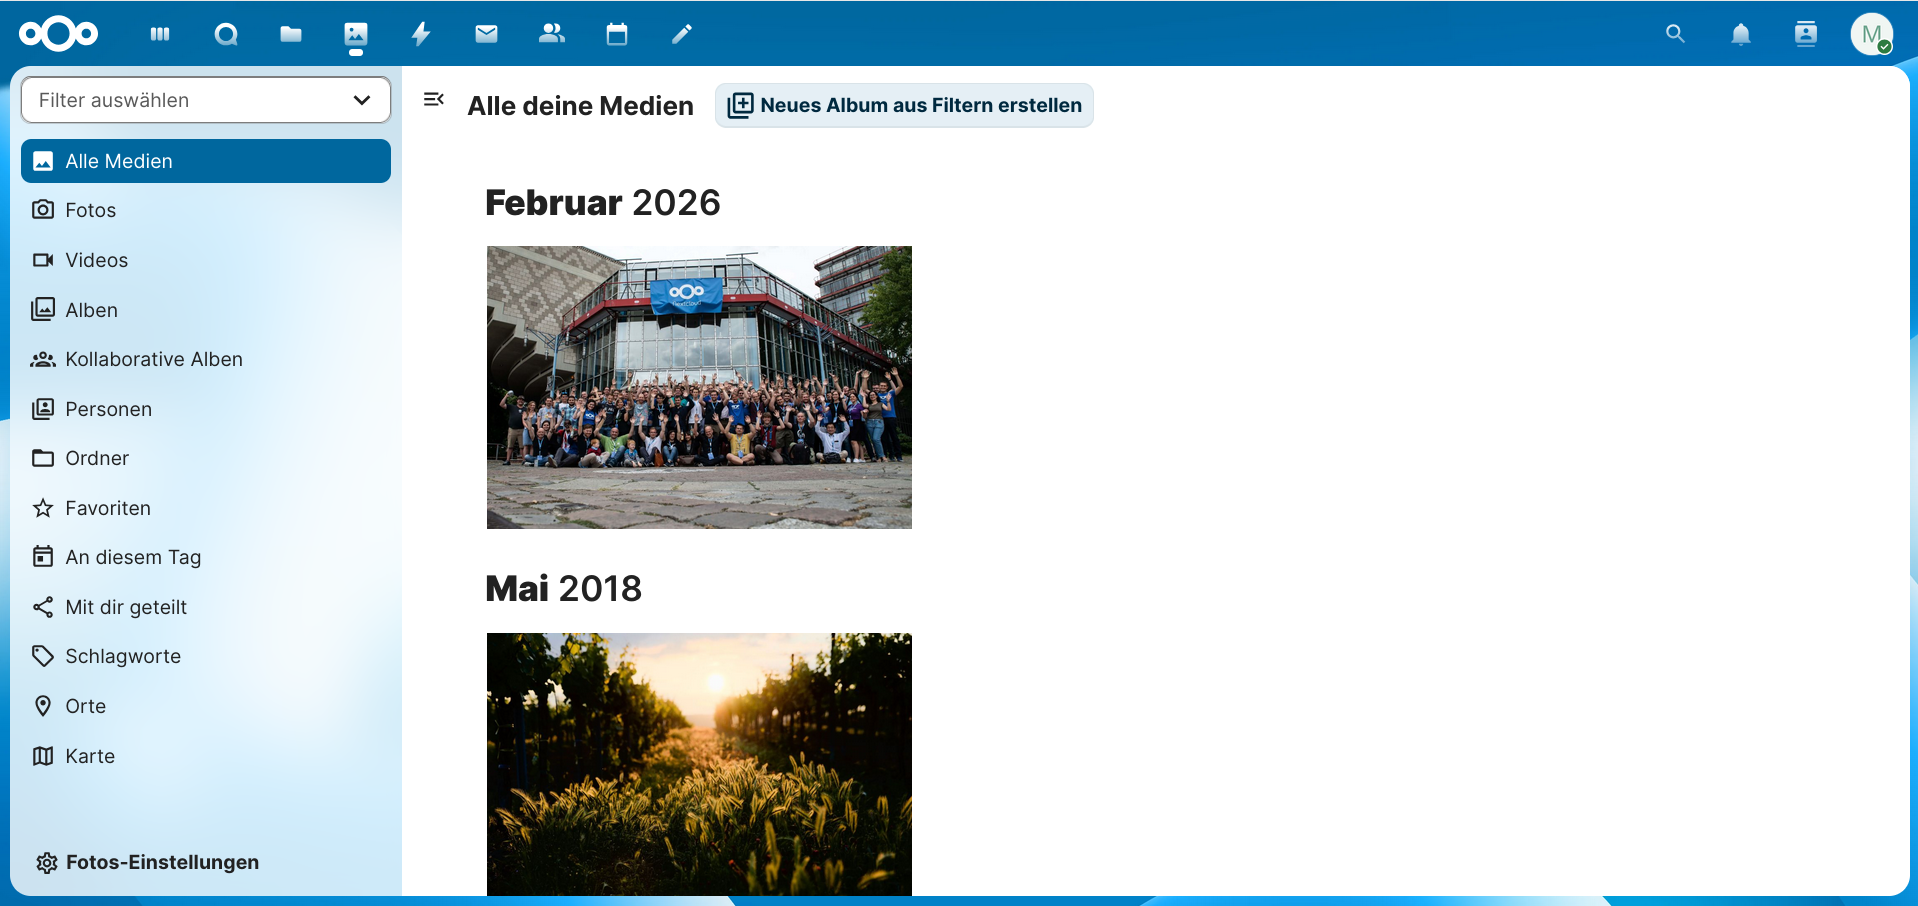This screenshot has height=906, width=1918.
Task: Open the notifications bell
Action: [1740, 33]
